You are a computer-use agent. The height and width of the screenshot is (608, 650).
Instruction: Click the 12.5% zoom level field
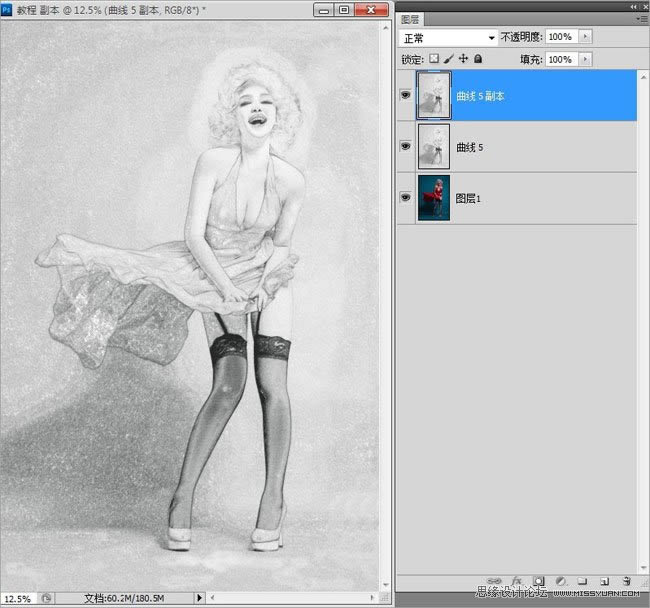pyautogui.click(x=17, y=597)
